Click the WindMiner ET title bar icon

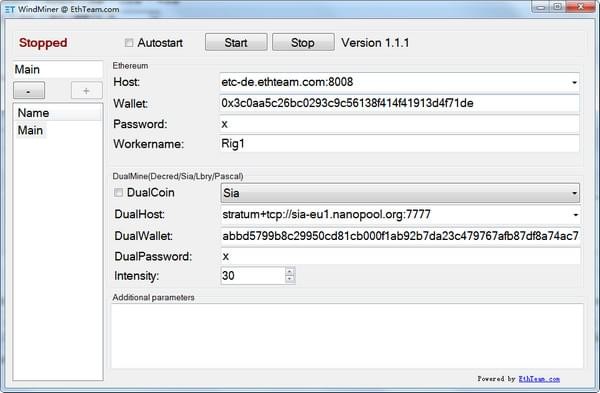click(10, 9)
